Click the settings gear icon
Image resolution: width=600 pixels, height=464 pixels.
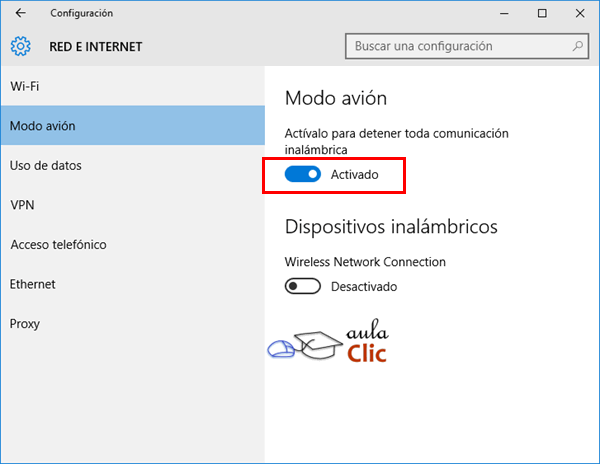coord(21,46)
